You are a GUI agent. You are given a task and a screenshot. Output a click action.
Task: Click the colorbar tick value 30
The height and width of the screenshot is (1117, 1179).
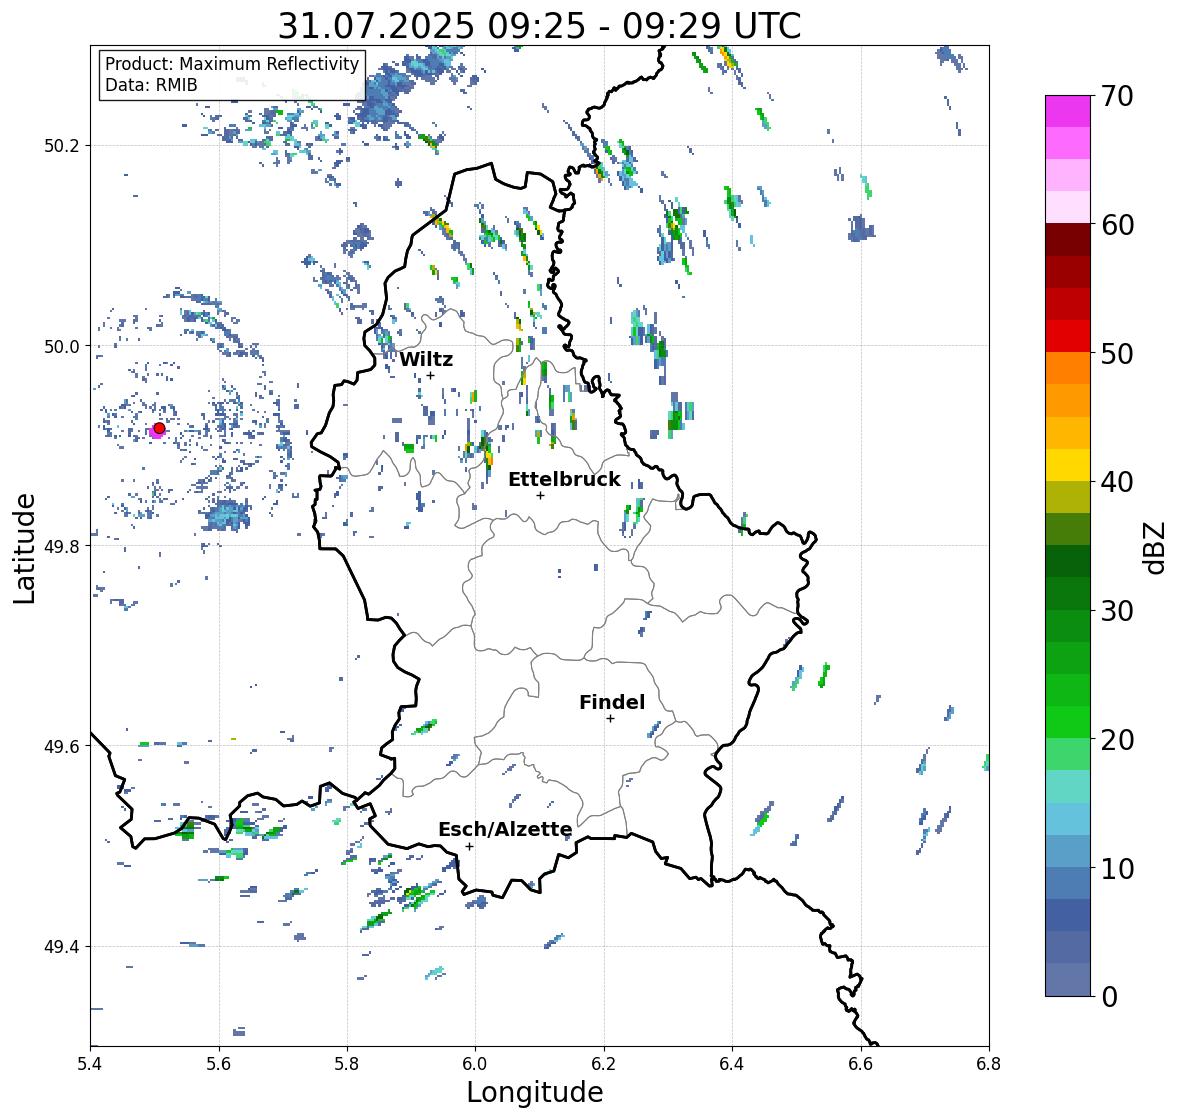(x=1117, y=611)
